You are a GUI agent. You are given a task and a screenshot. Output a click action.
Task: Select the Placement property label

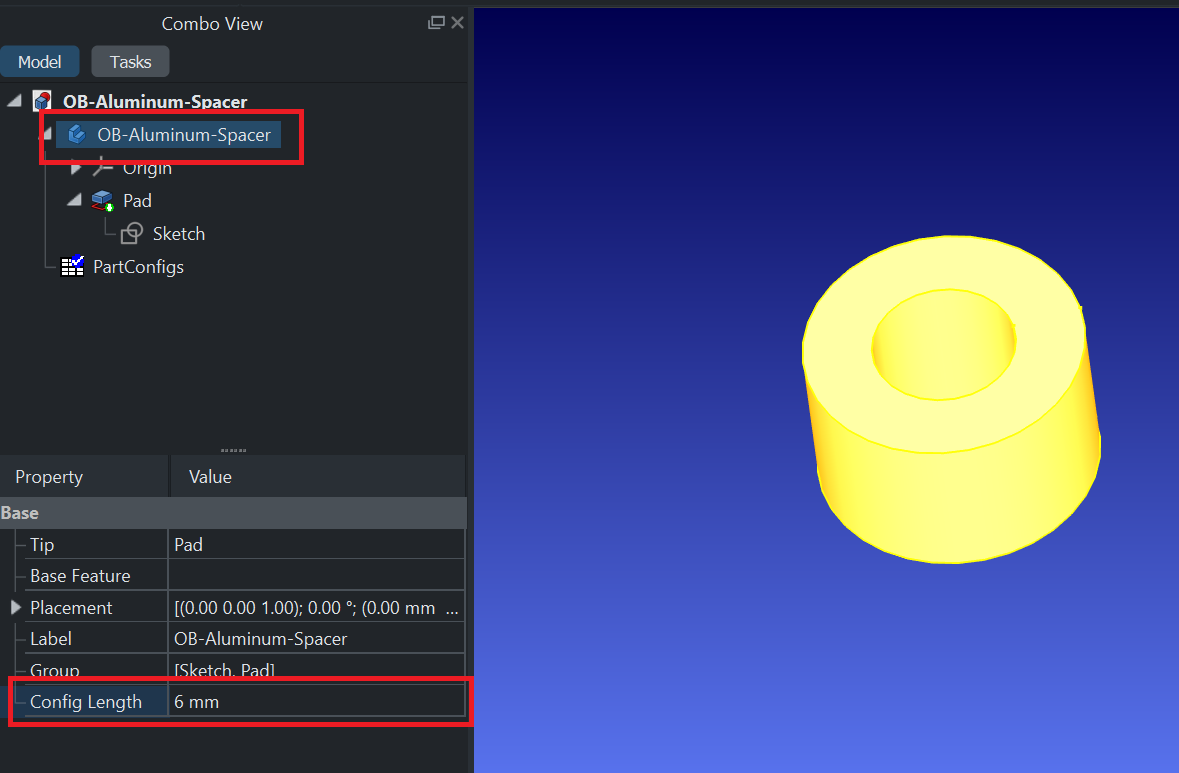71,608
